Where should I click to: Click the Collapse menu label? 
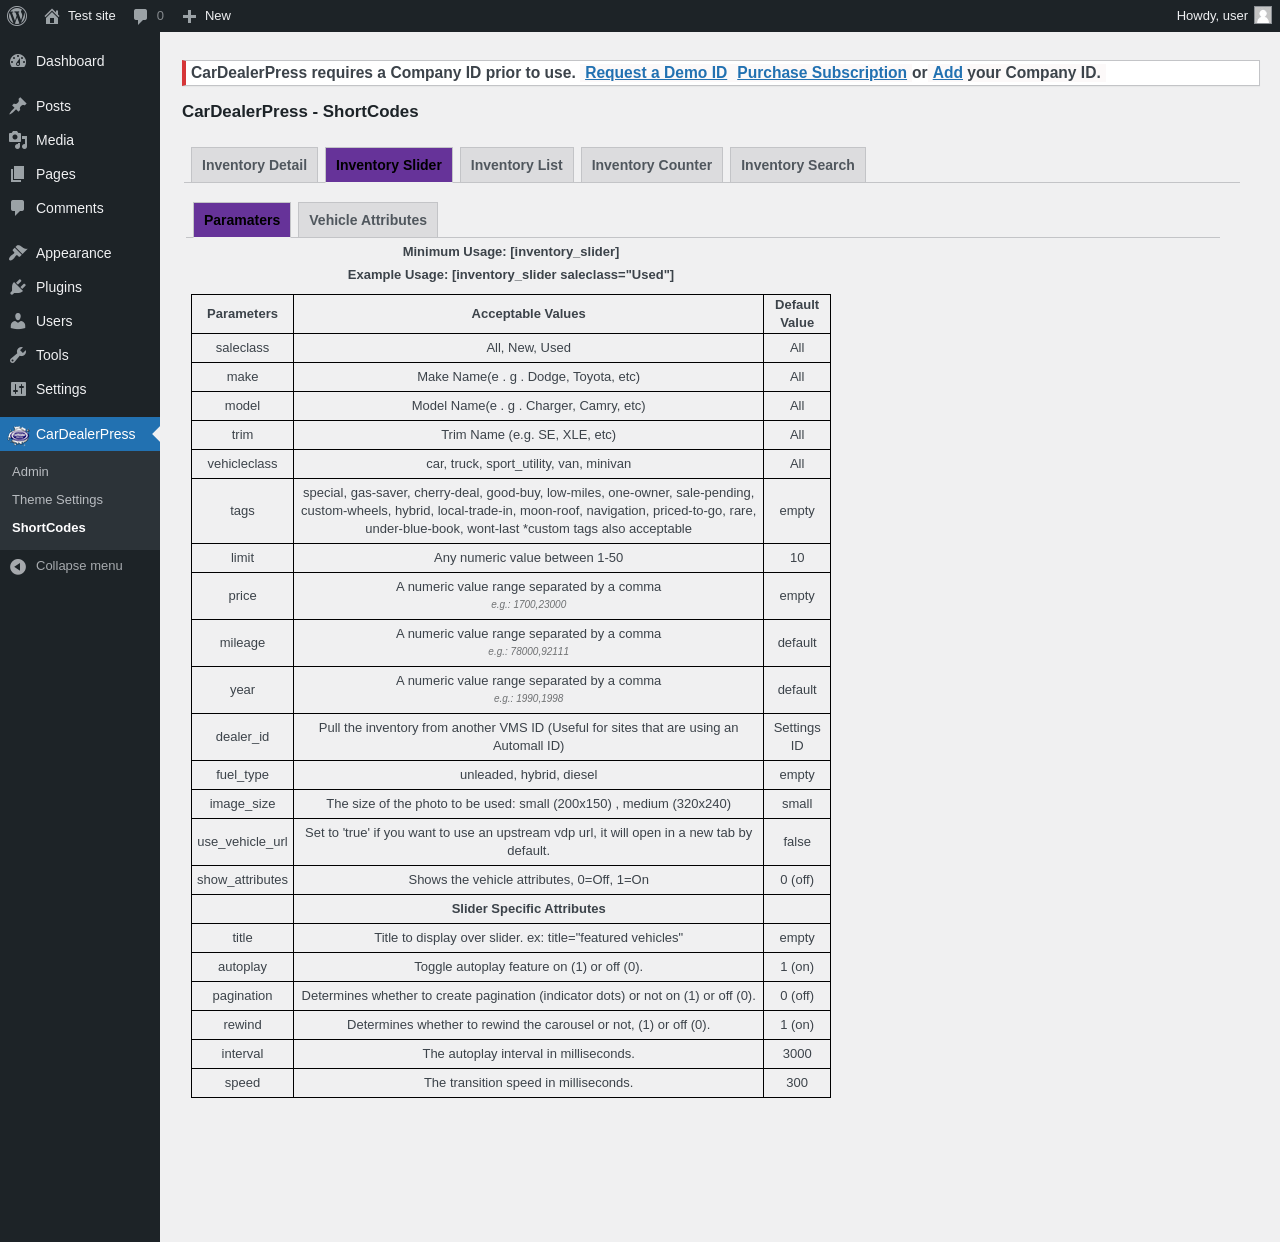point(79,566)
